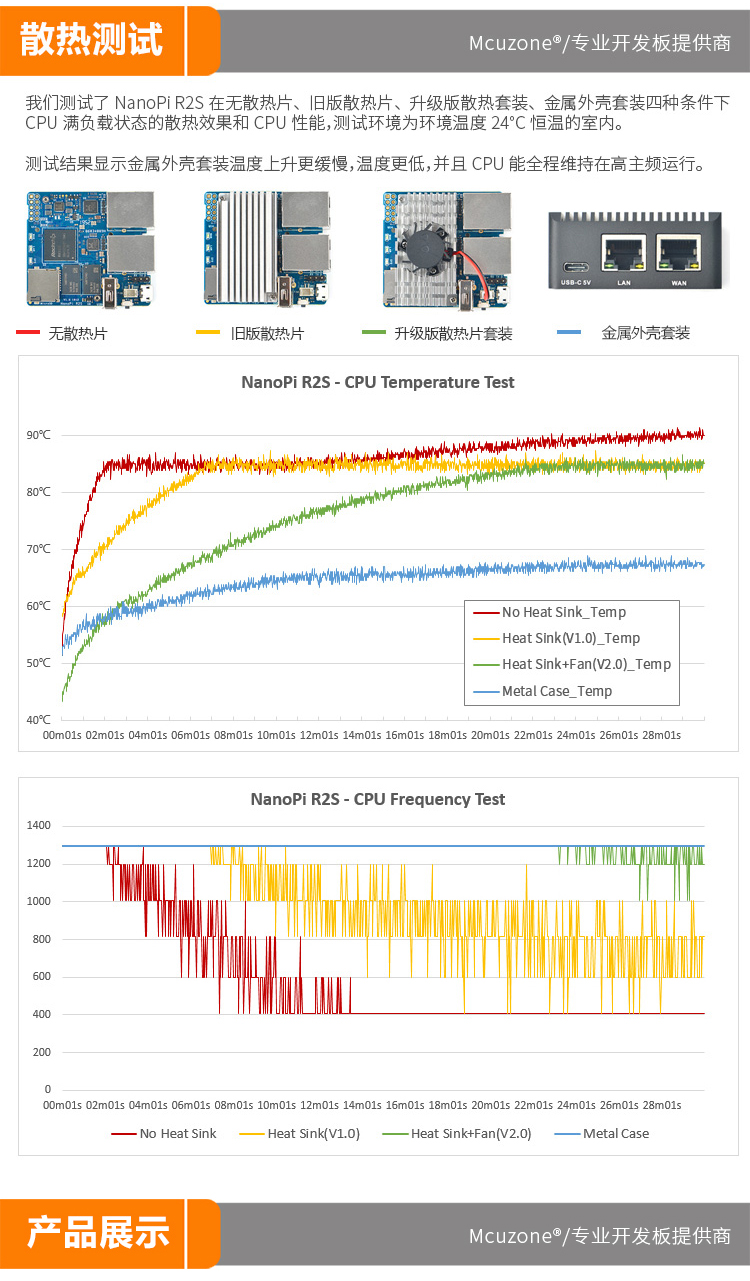Click the CPU Frequency Test chart title
The width and height of the screenshot is (750, 1281).
[378, 799]
